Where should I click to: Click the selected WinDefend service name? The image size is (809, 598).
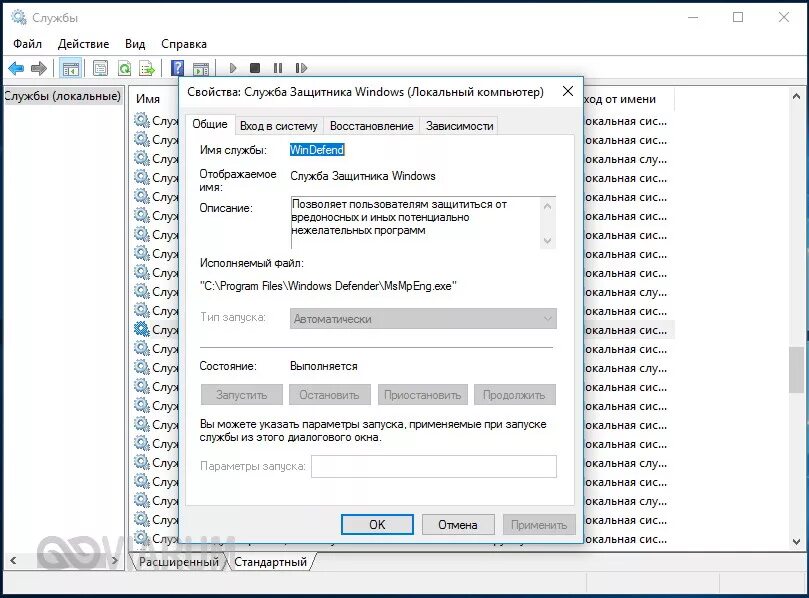(x=317, y=150)
